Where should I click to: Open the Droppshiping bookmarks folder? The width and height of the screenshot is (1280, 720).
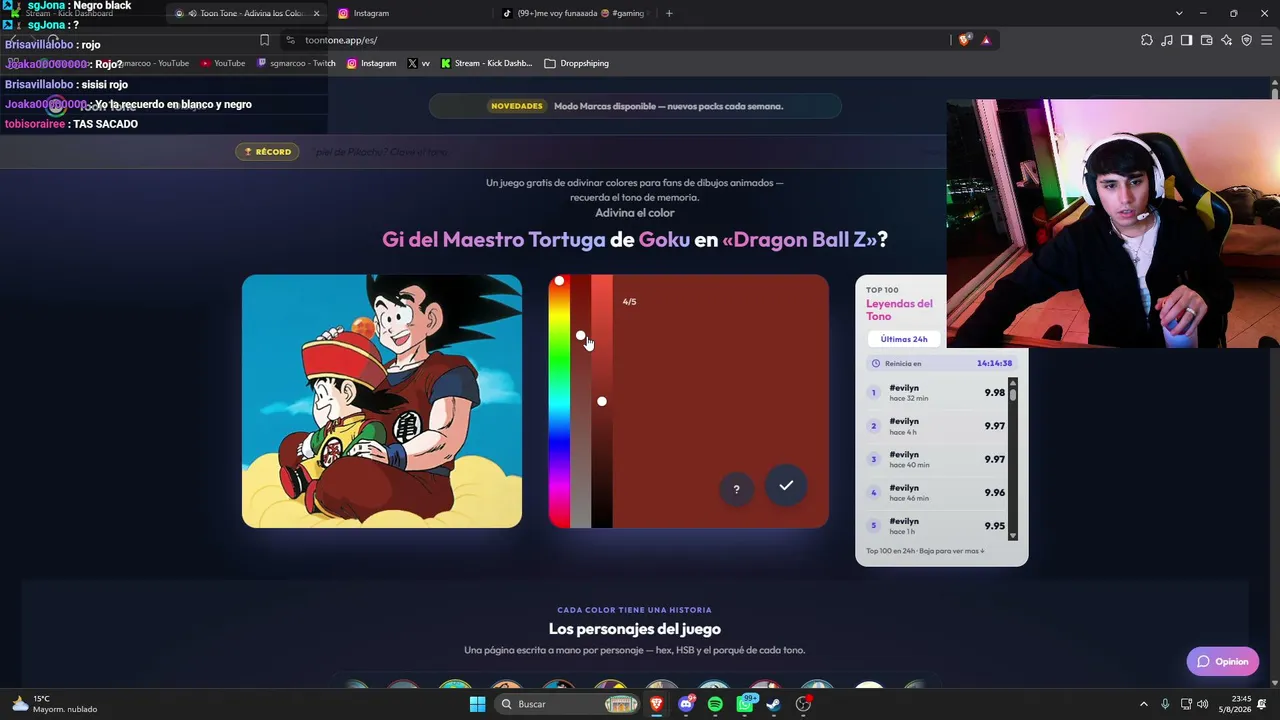tap(577, 63)
